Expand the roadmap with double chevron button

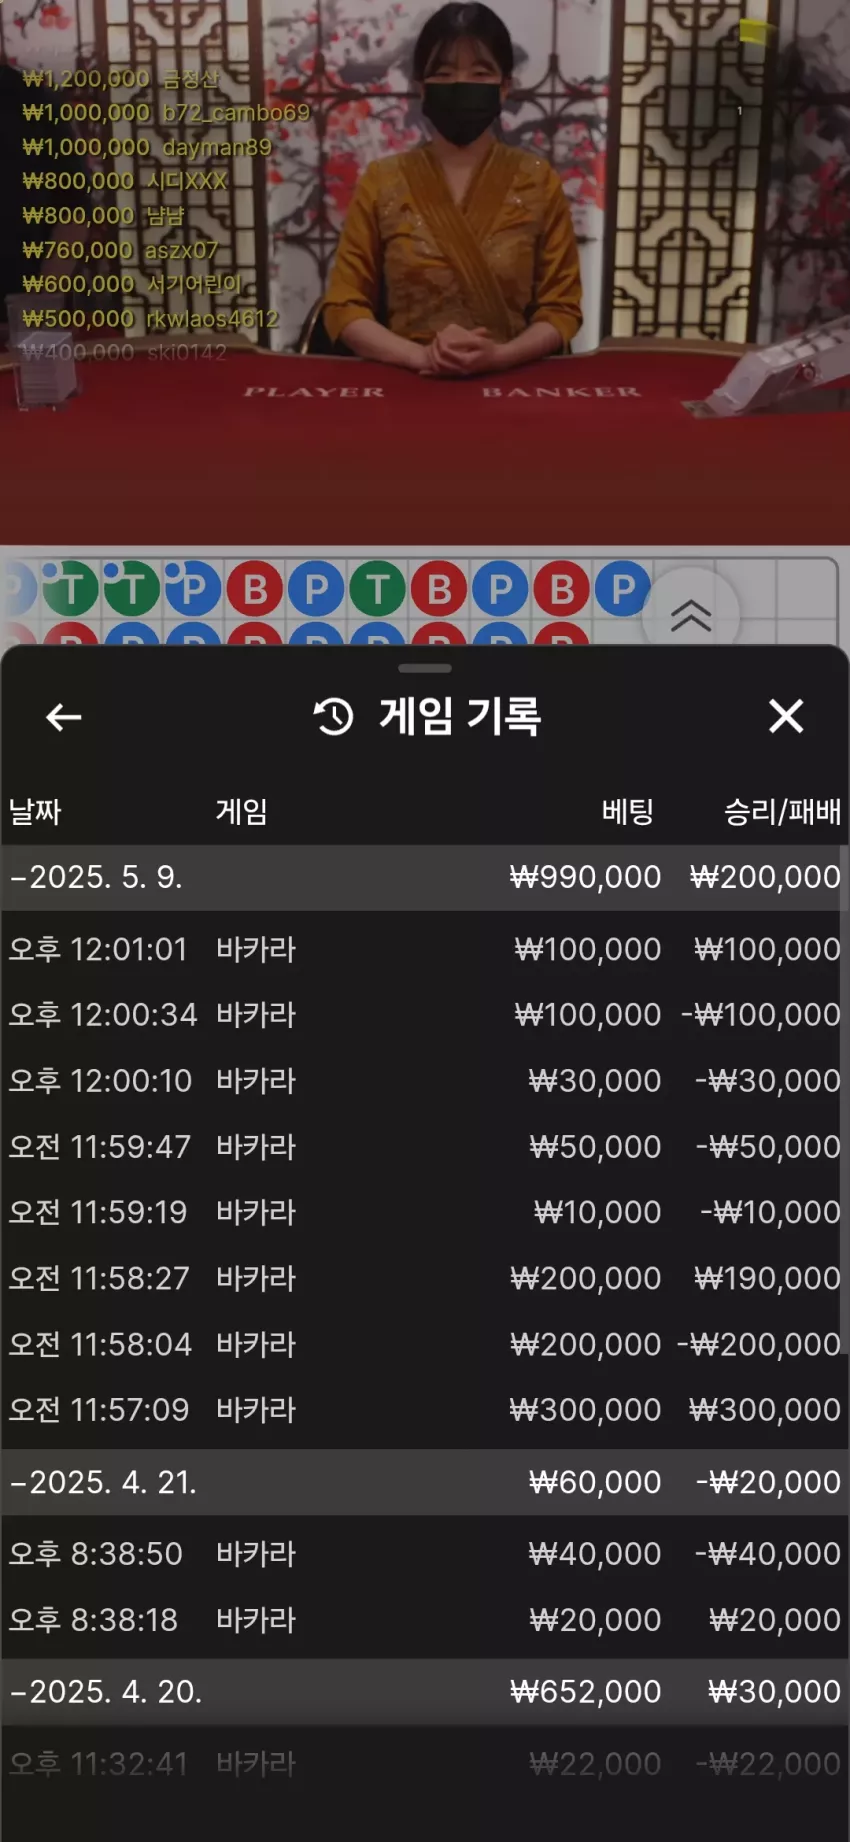point(691,614)
